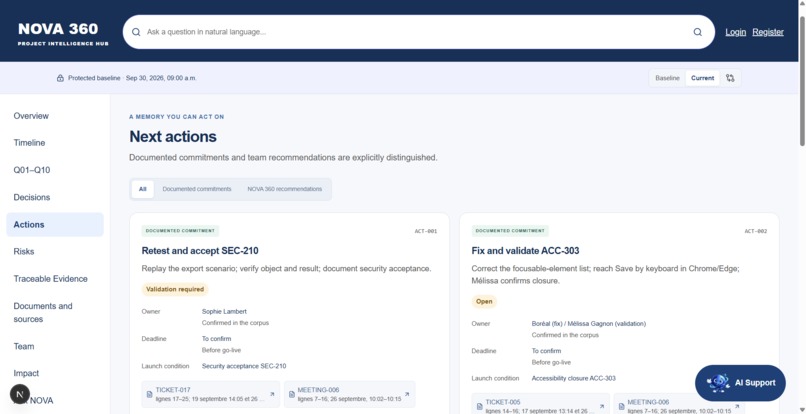
Task: Submit search with right magnifier icon
Action: pyautogui.click(x=698, y=32)
